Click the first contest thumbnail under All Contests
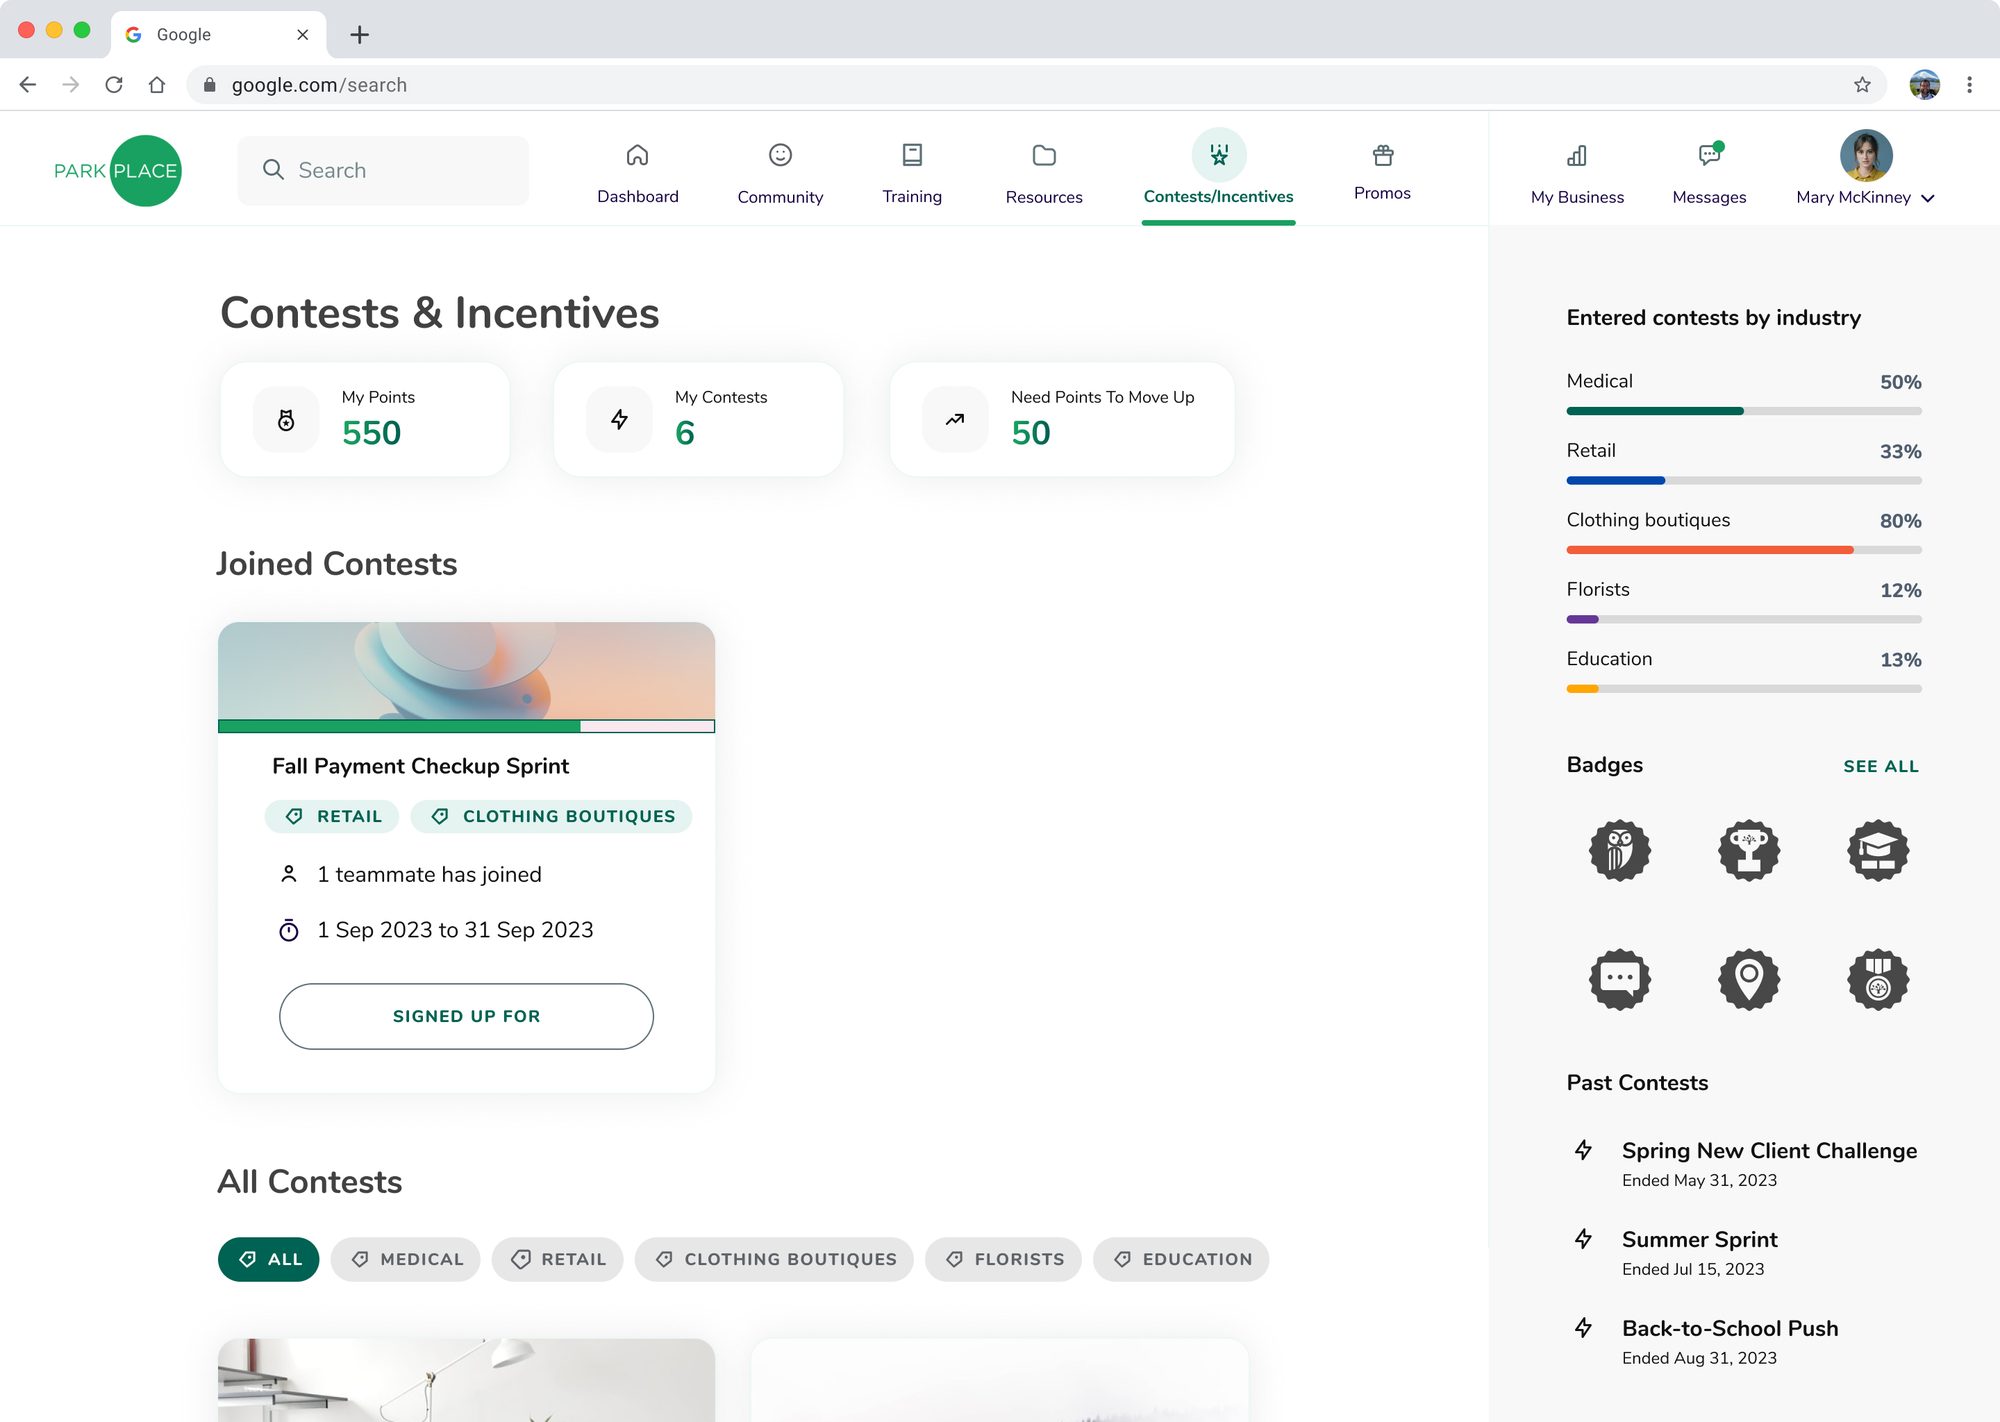Screen dimensions: 2000x1422 [x=466, y=1380]
